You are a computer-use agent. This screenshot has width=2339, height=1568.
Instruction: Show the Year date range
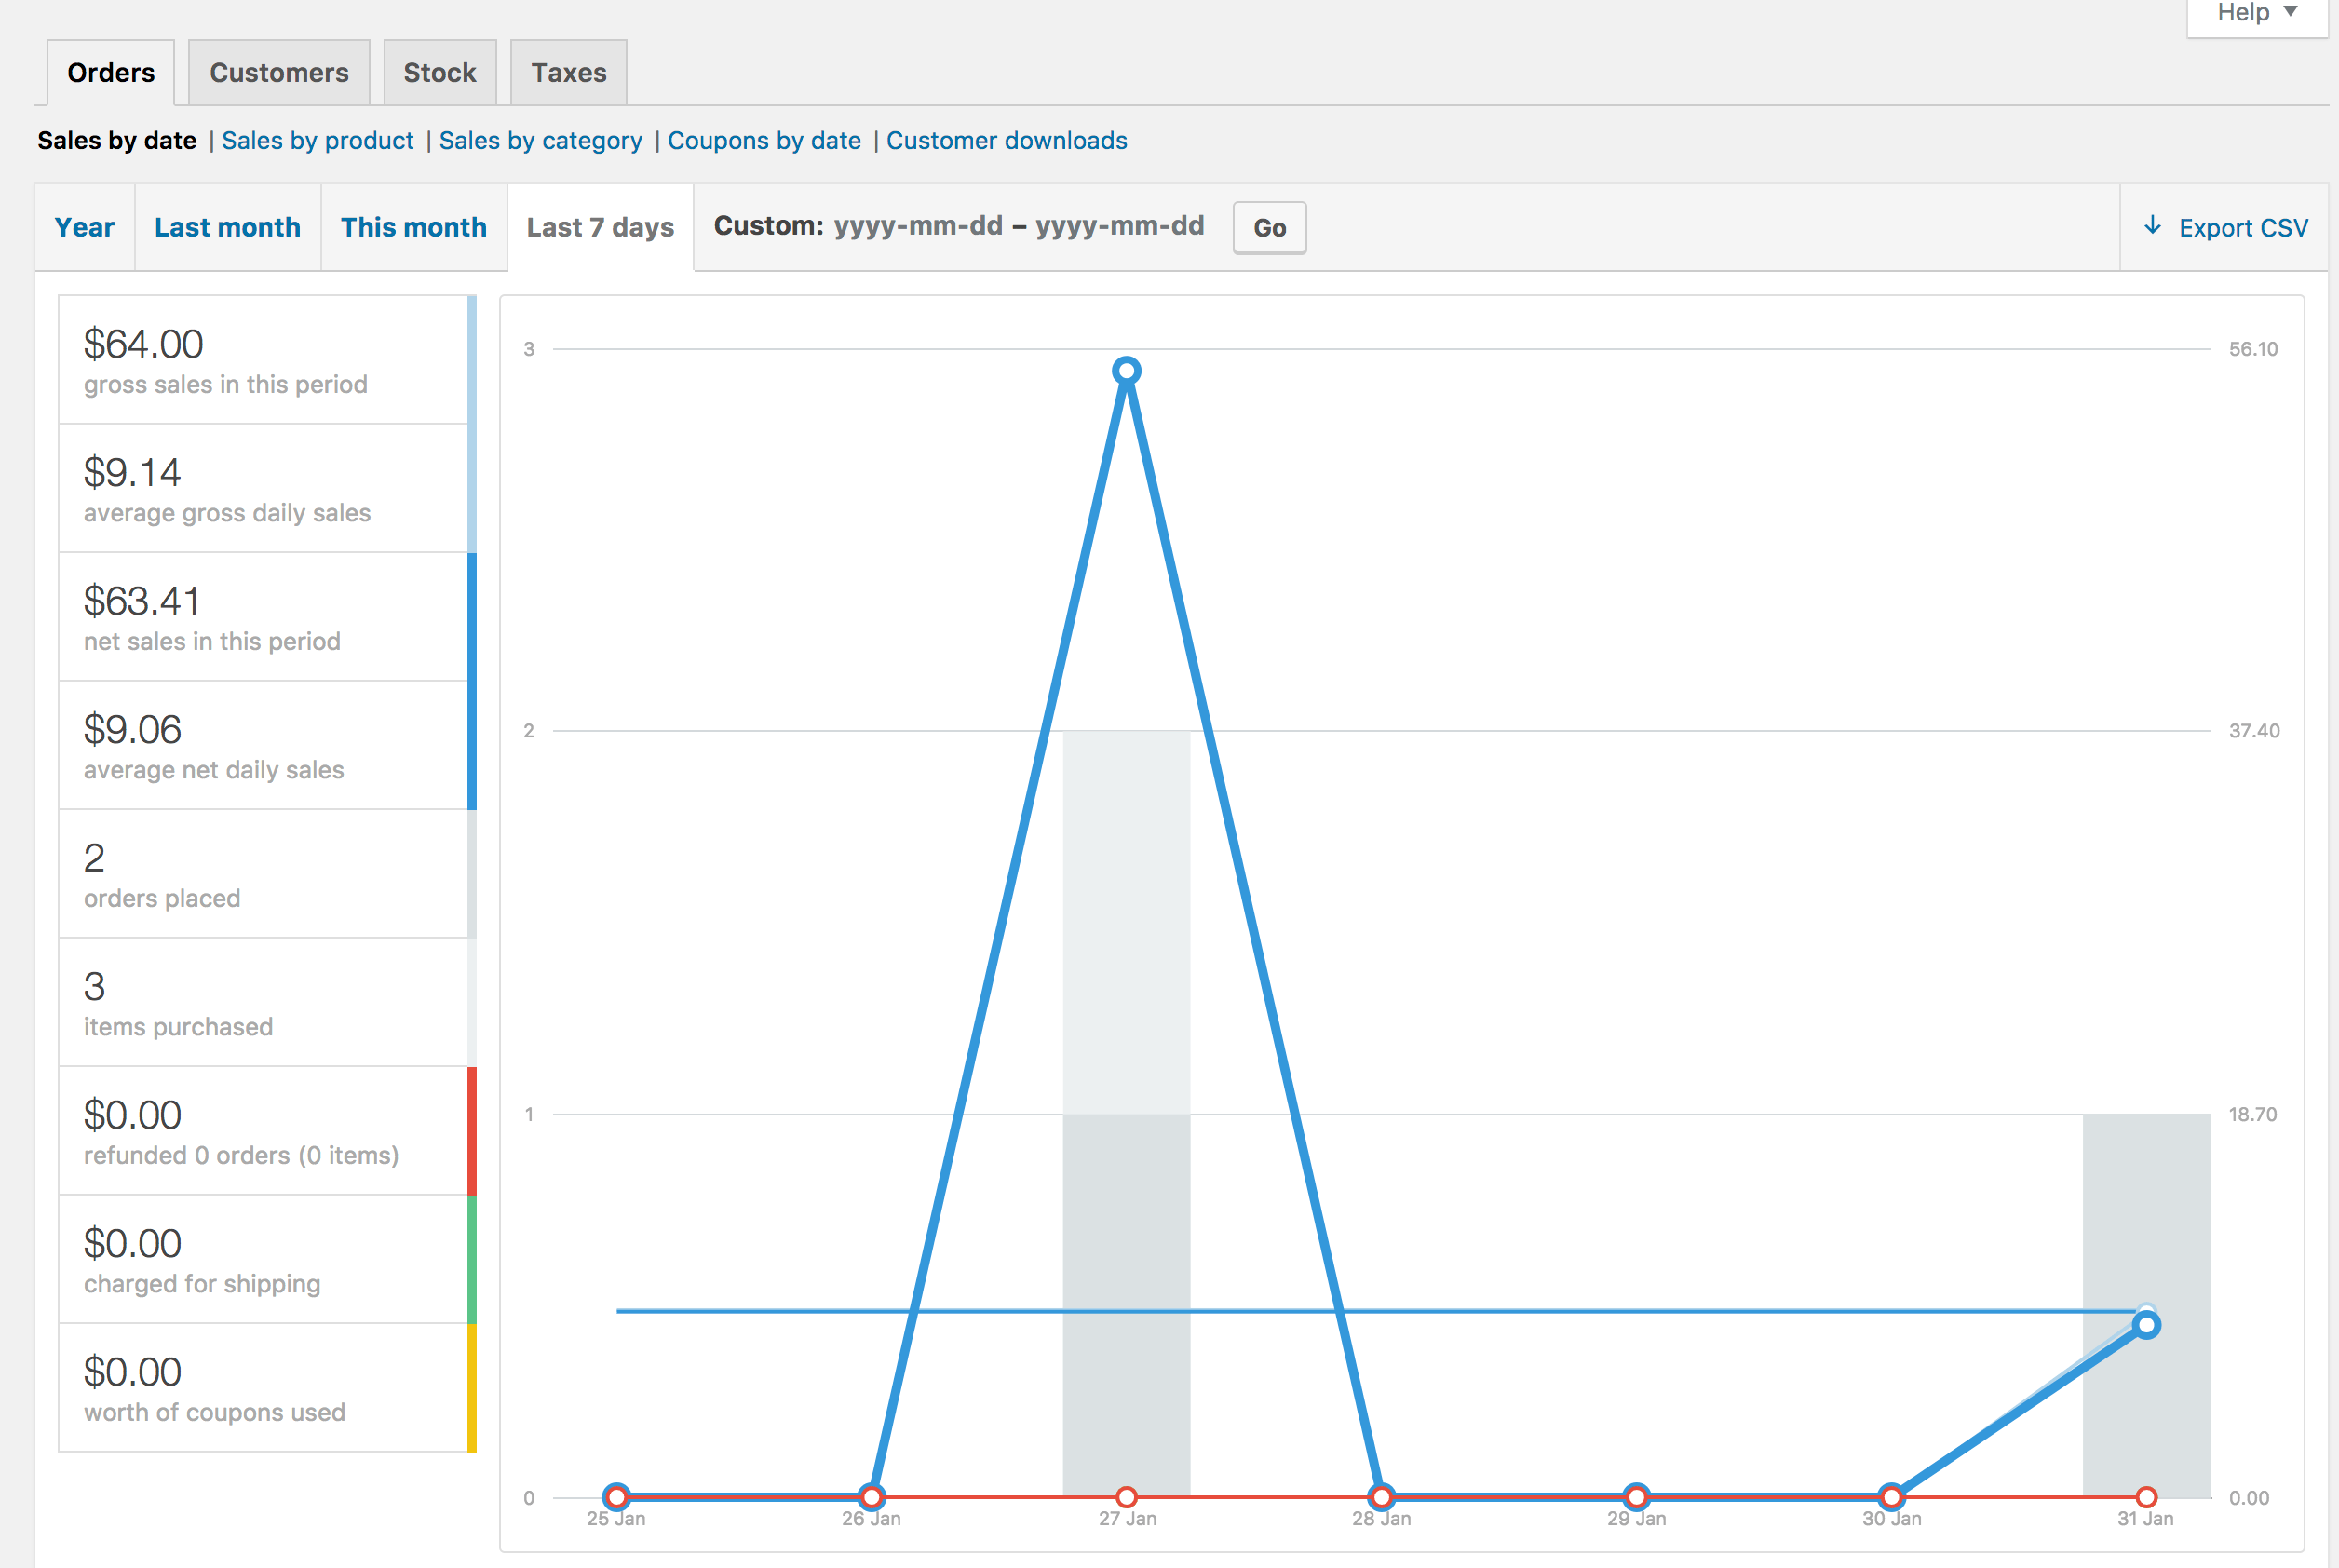[85, 228]
